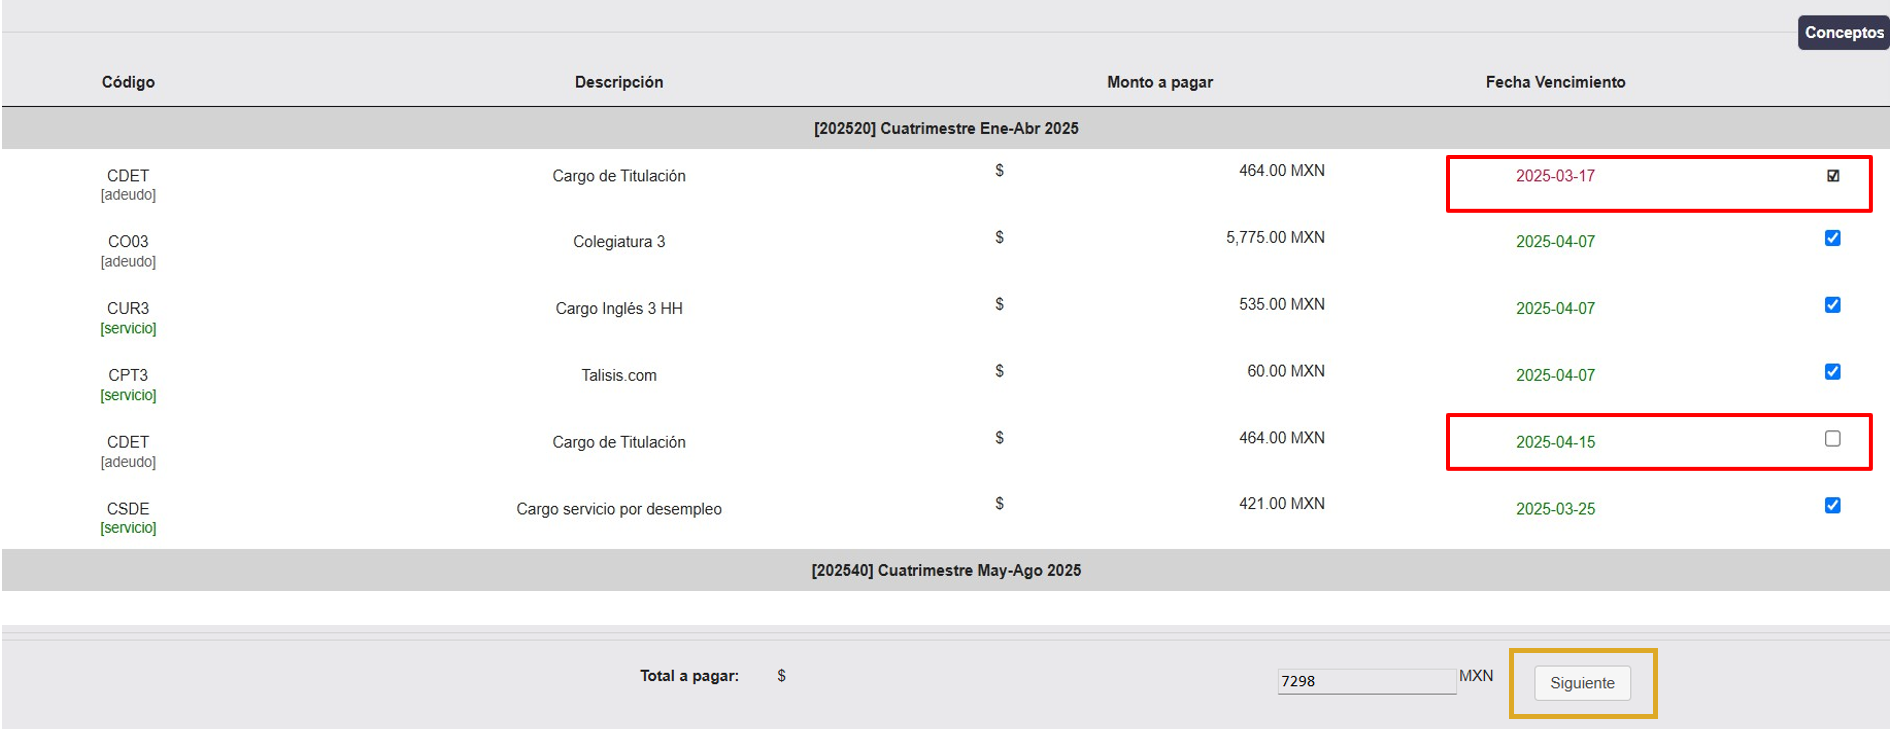The height and width of the screenshot is (729, 1890).
Task: Click the 5,775.00 MXN amount
Action: [1274, 238]
